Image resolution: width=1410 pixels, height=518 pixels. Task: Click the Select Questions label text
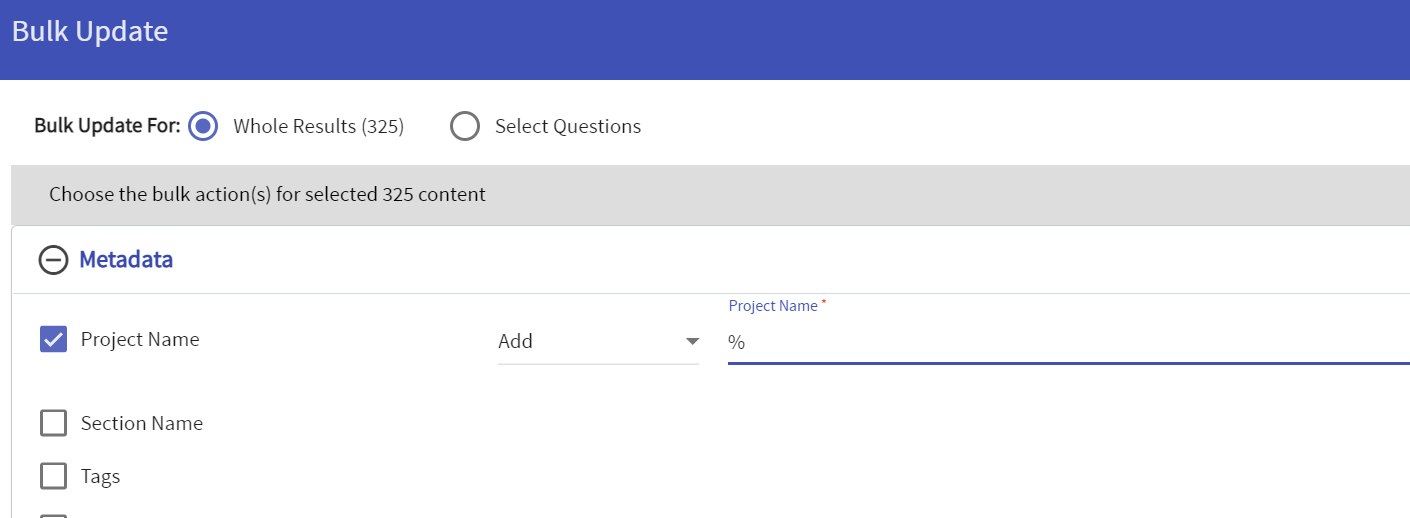pyautogui.click(x=568, y=127)
